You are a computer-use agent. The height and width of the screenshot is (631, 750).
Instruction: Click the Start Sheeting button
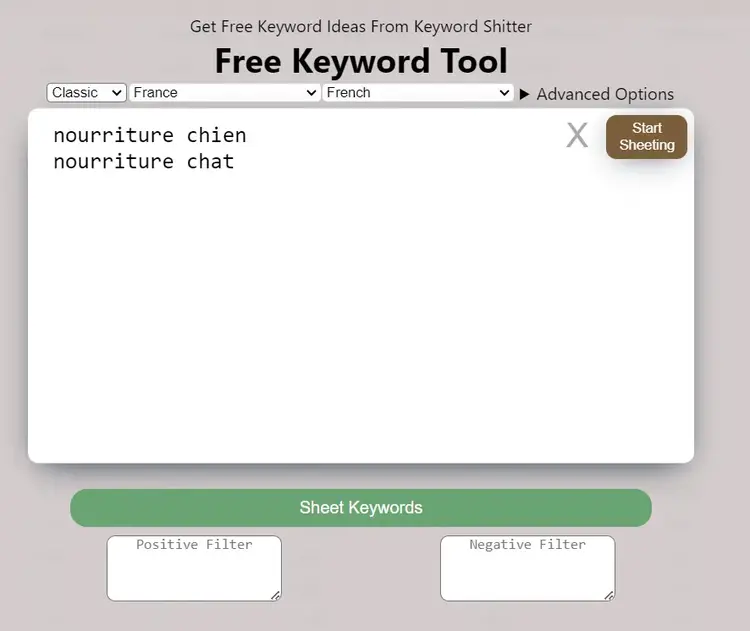(646, 137)
